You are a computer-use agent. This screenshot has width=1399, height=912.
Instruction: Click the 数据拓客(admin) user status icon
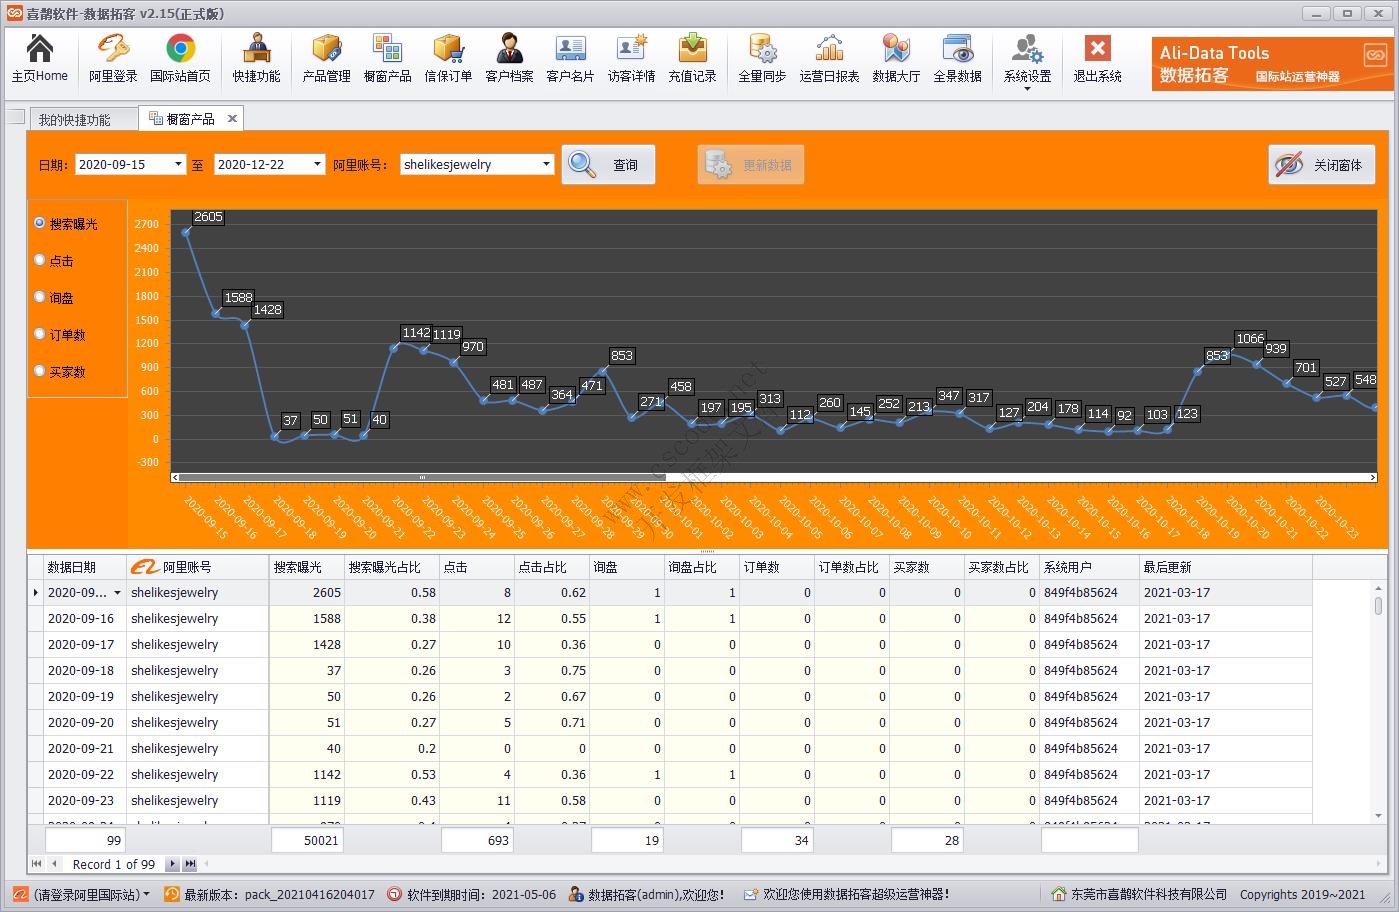(576, 894)
